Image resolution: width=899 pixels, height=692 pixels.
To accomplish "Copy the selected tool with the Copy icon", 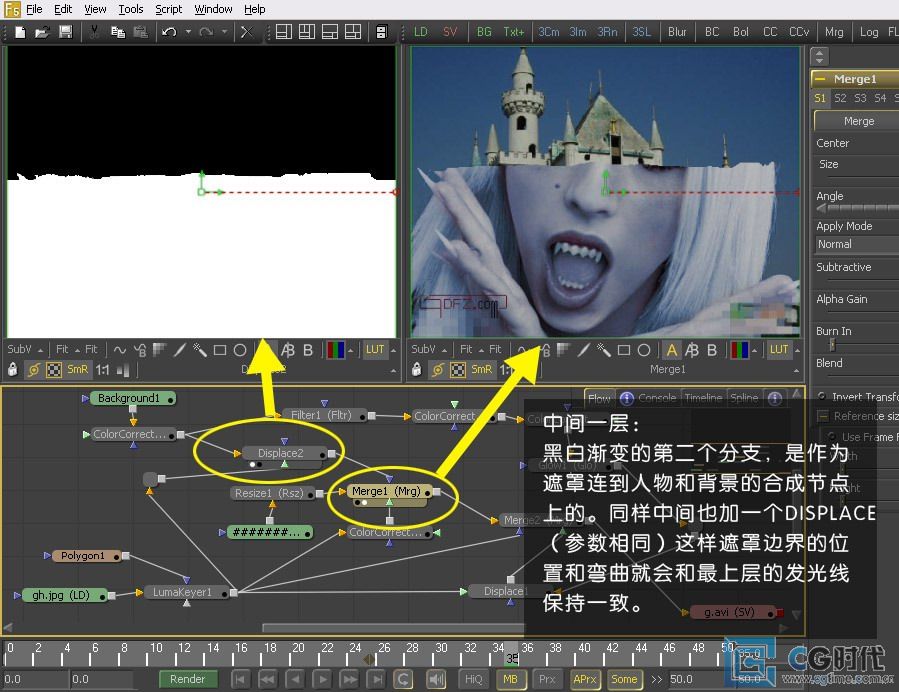I will click(x=118, y=32).
